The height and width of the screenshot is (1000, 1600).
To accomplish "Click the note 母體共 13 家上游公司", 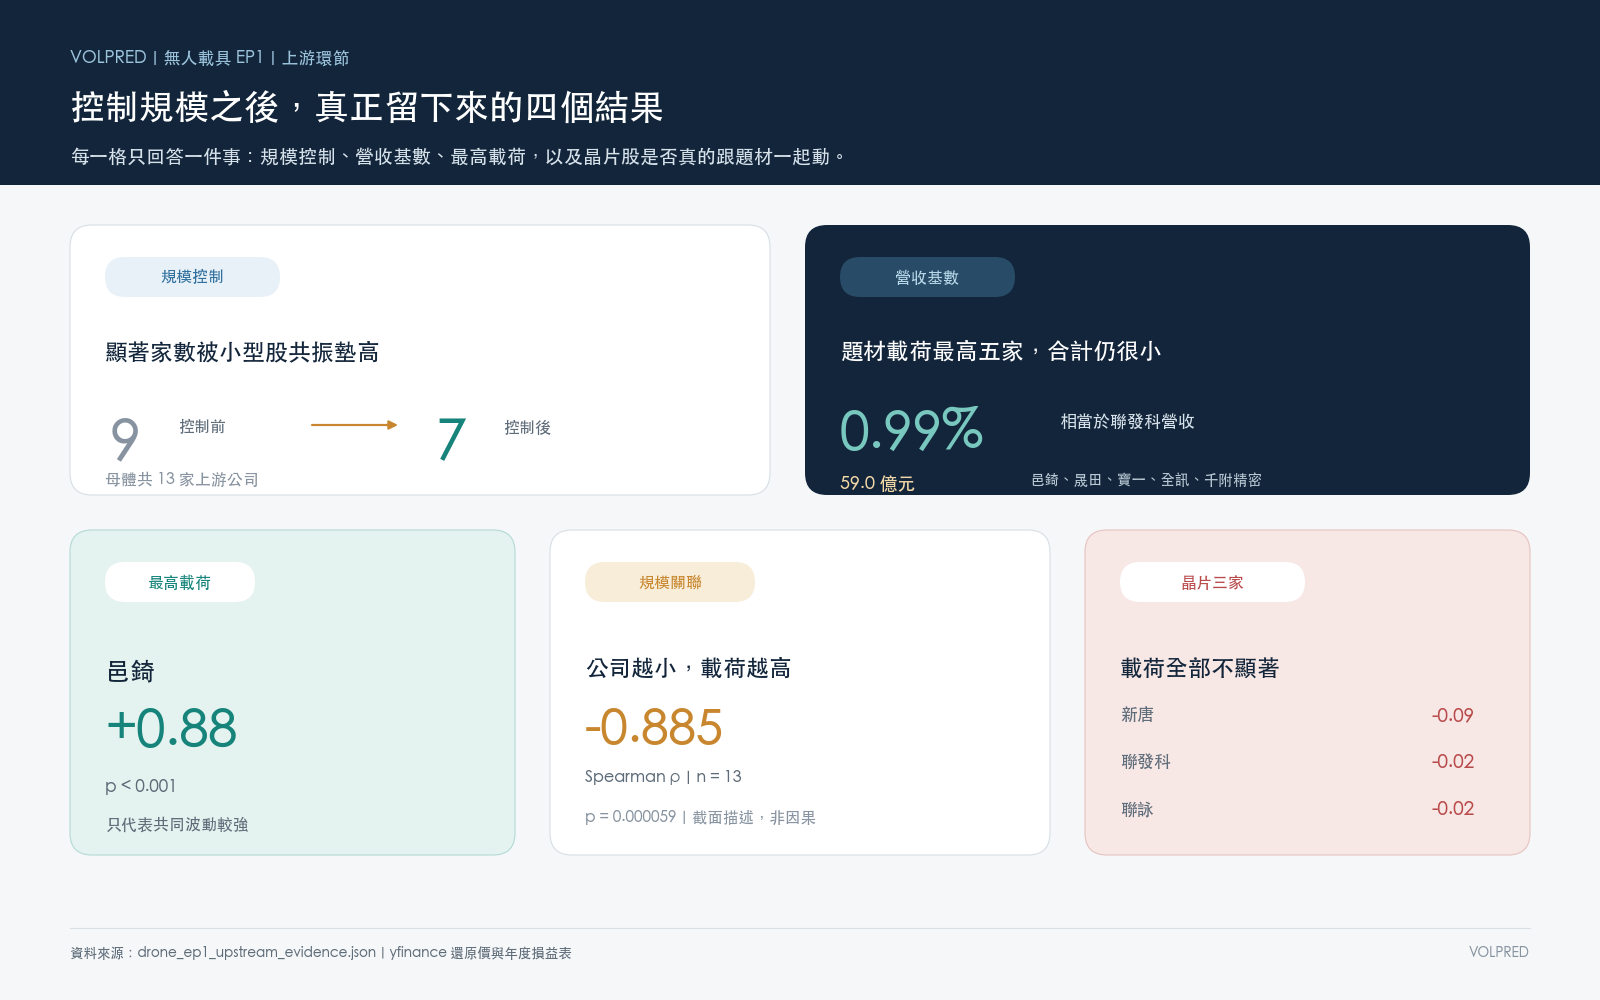I will (x=182, y=479).
